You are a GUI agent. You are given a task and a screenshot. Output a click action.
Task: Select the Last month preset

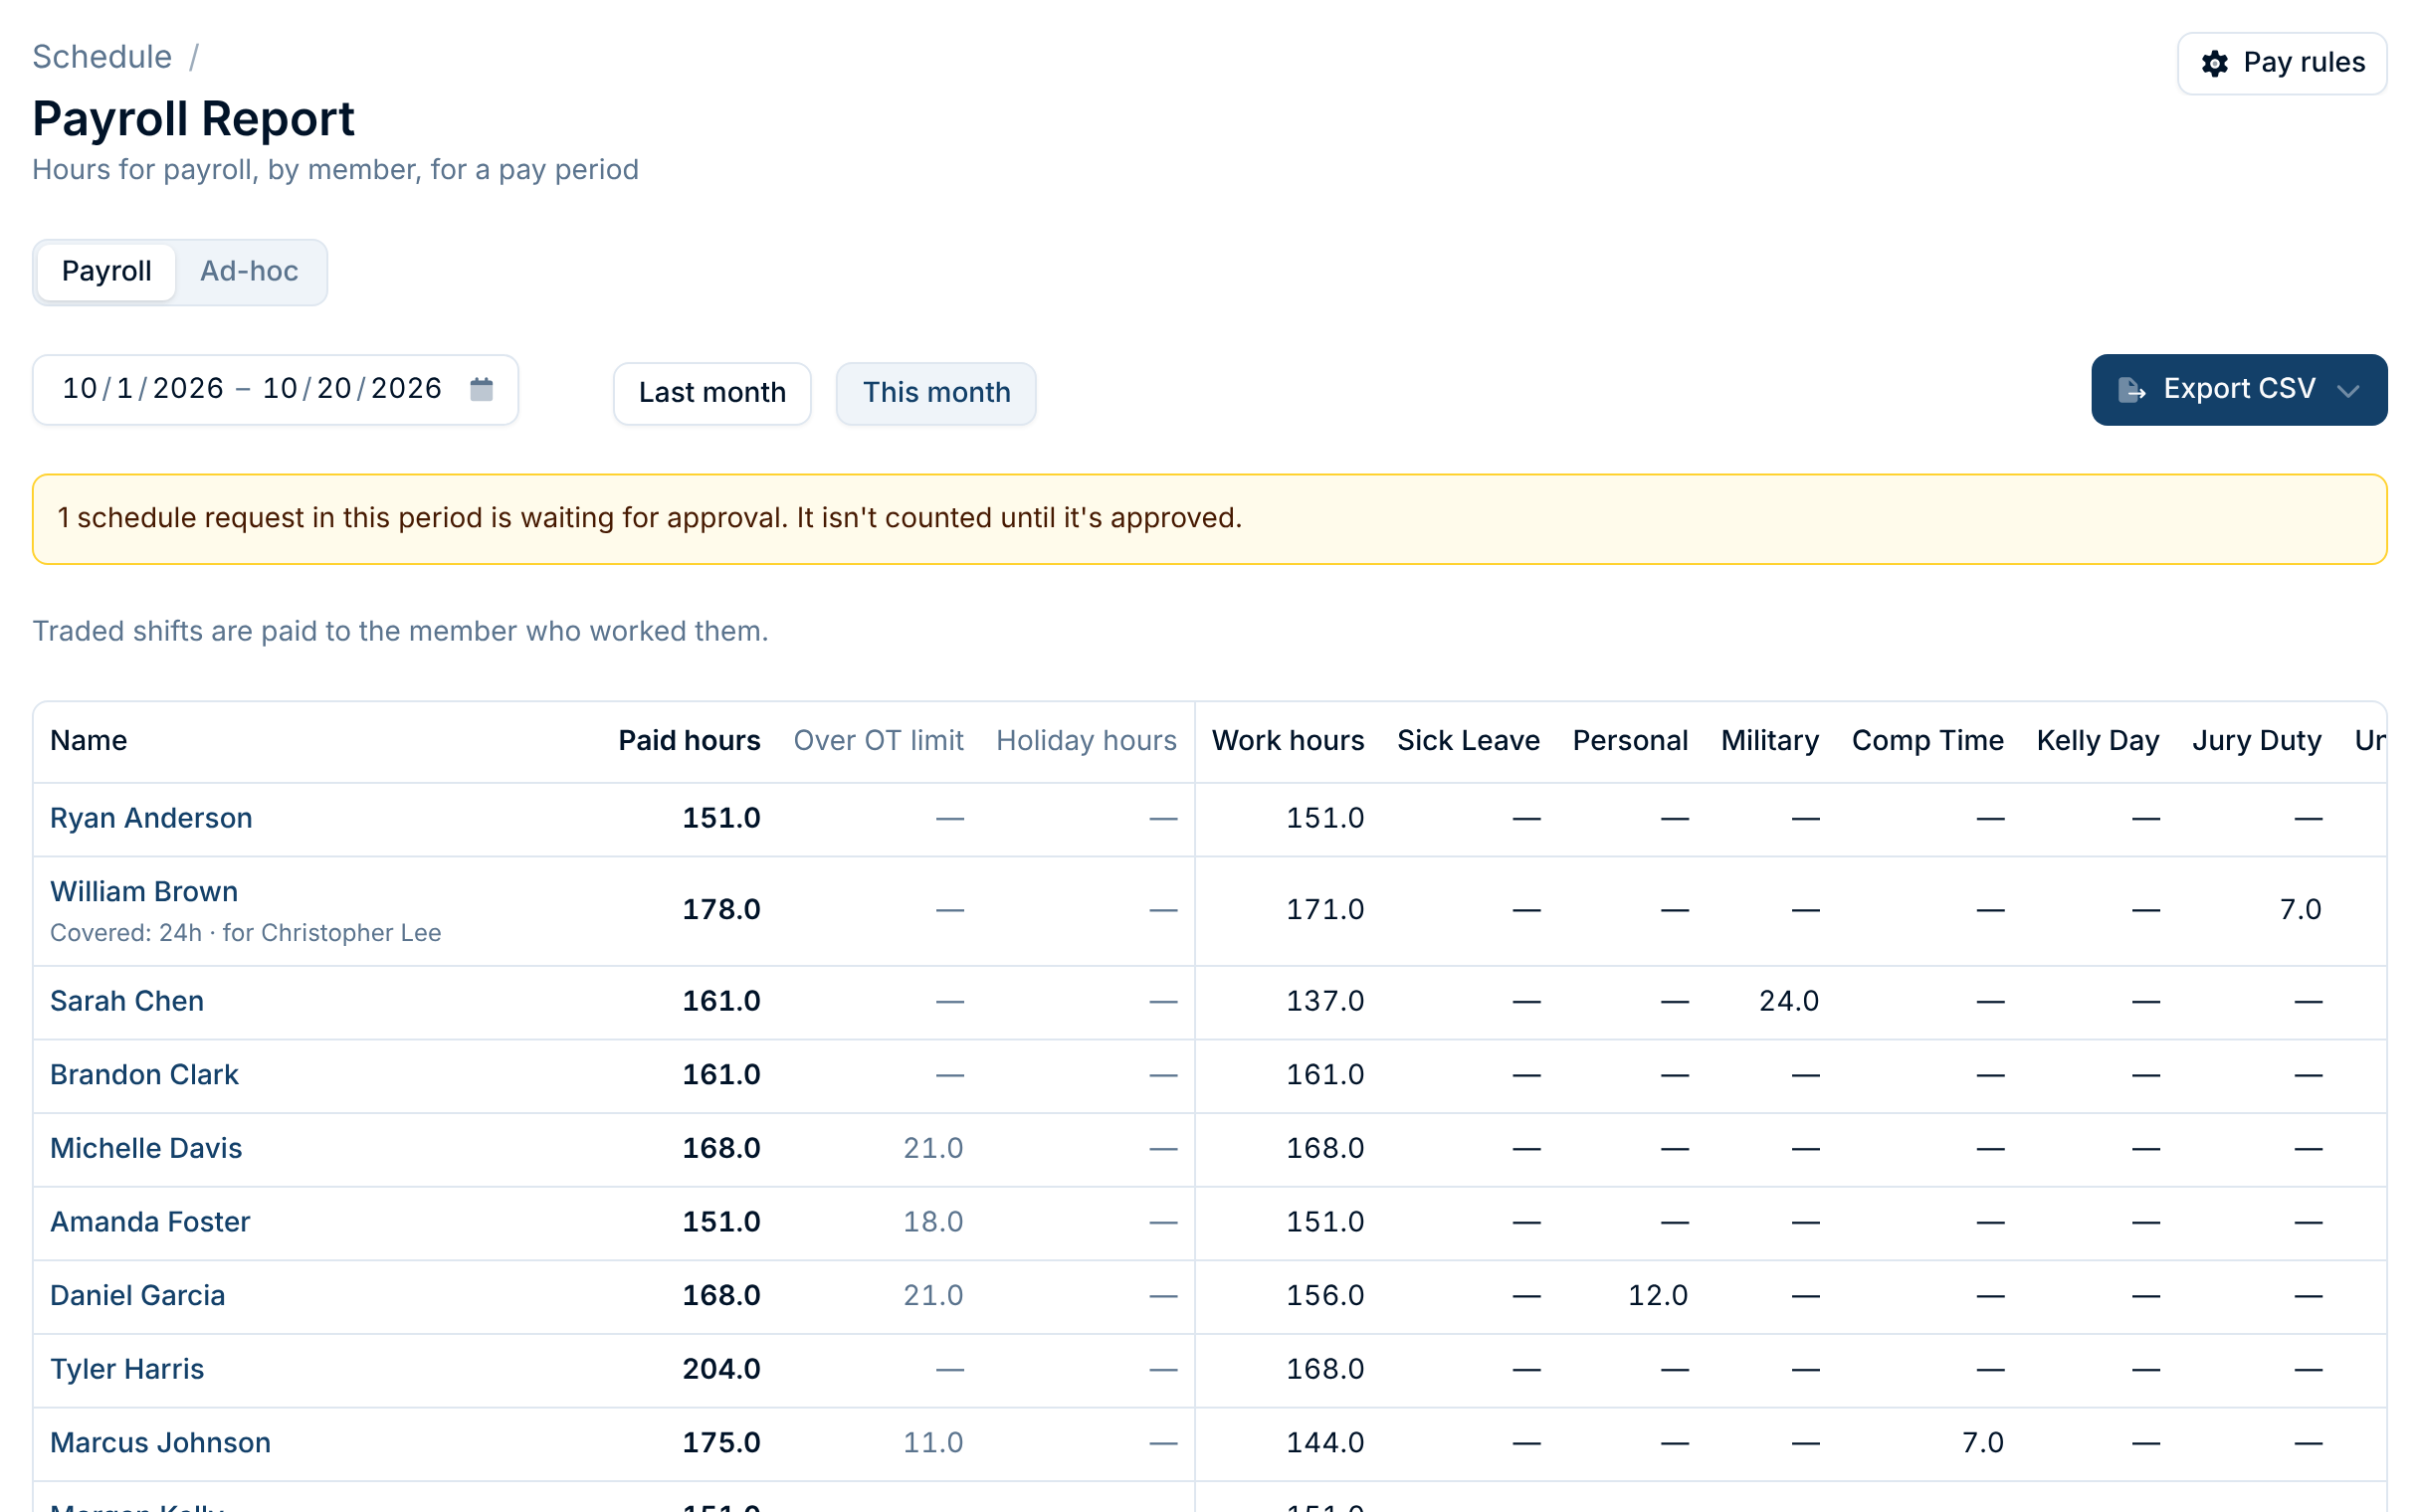coord(712,392)
